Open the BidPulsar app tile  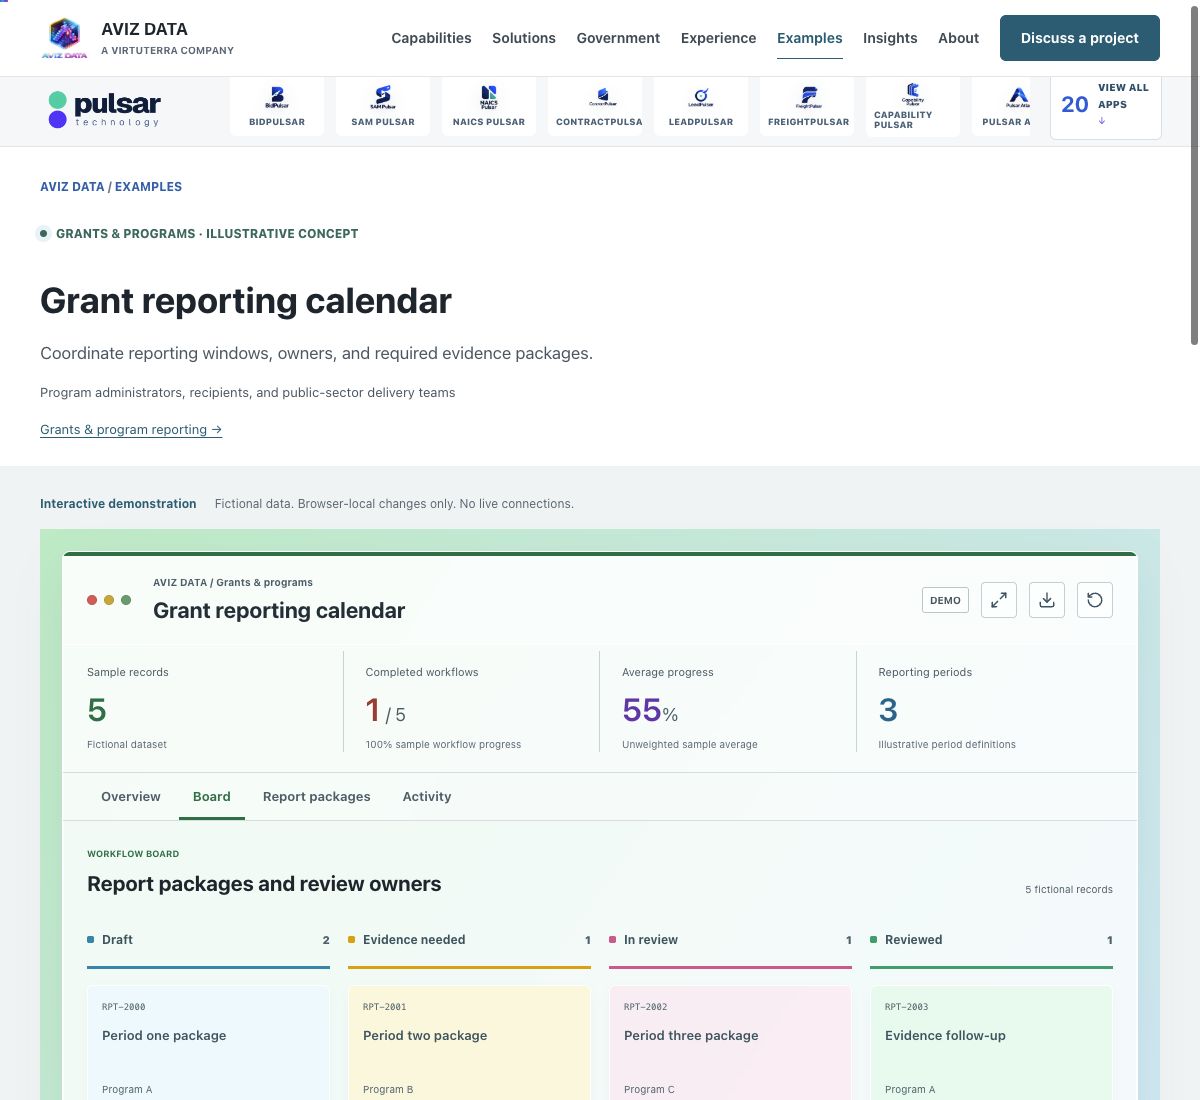point(277,106)
